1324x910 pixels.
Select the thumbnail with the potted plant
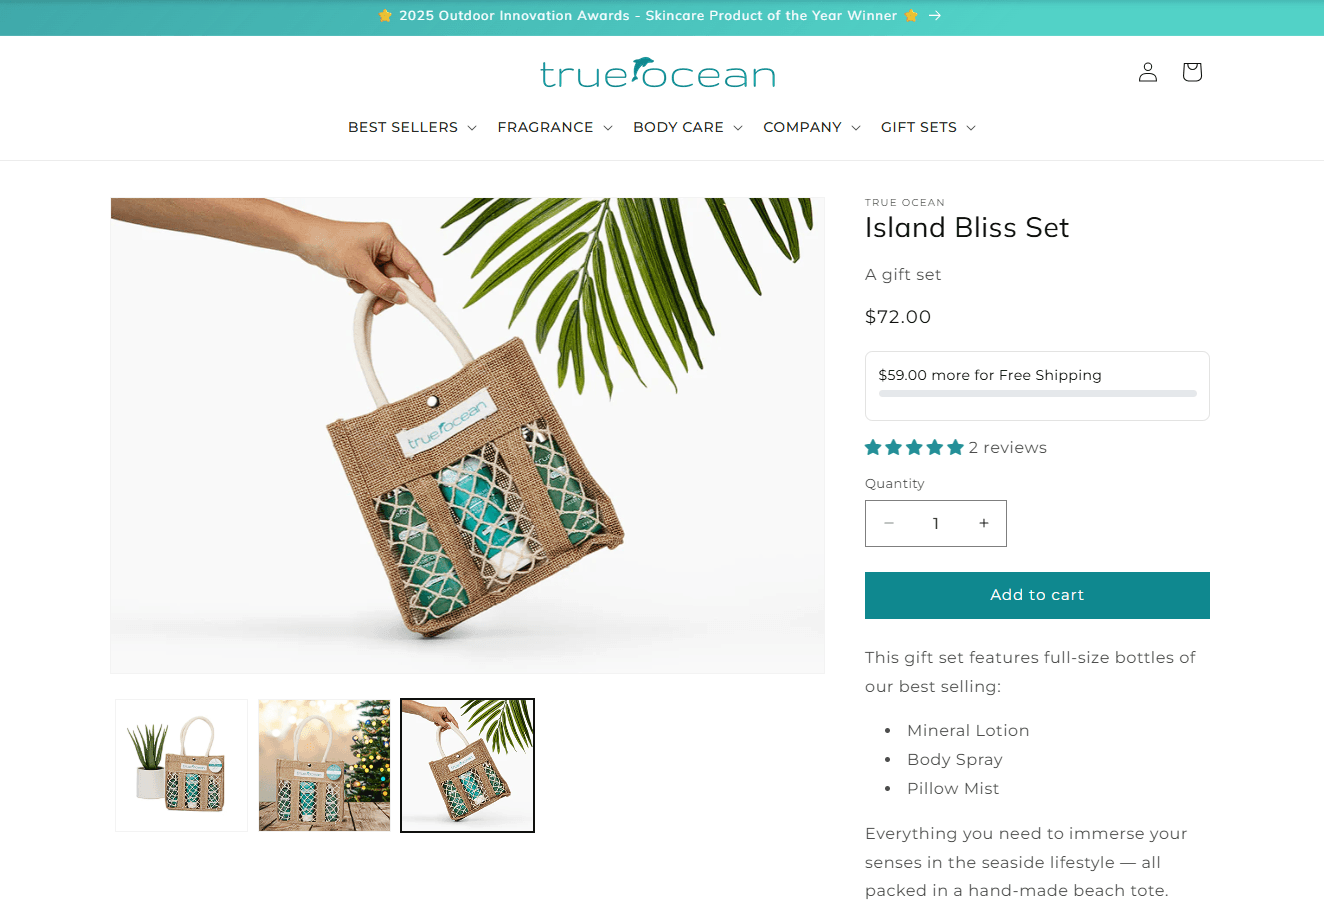click(x=181, y=765)
